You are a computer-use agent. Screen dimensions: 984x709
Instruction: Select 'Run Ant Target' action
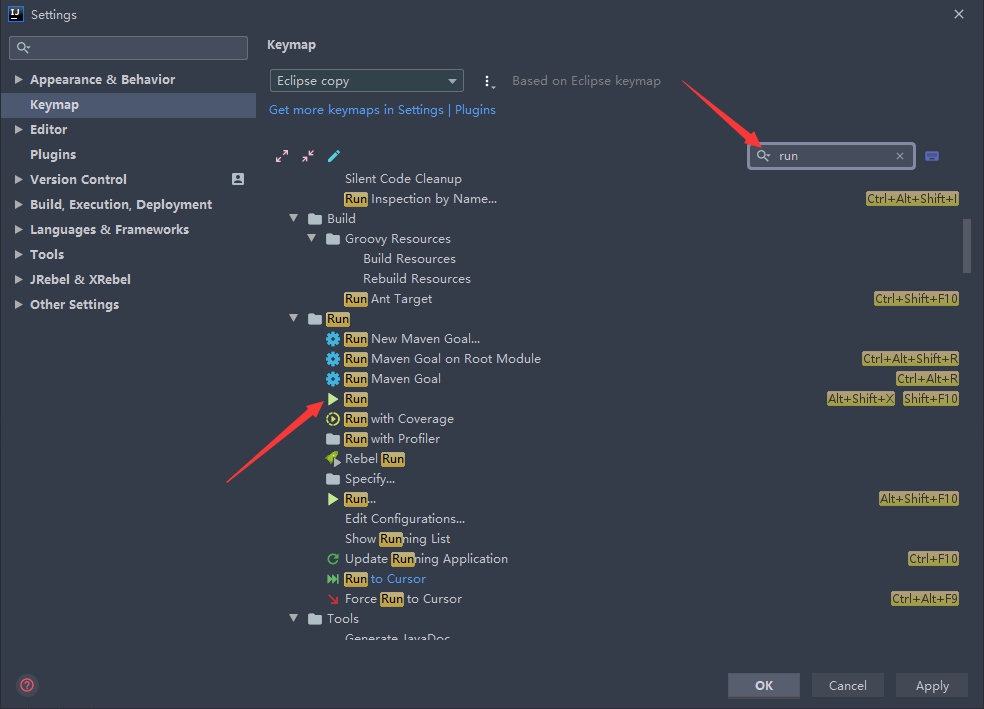(x=388, y=299)
